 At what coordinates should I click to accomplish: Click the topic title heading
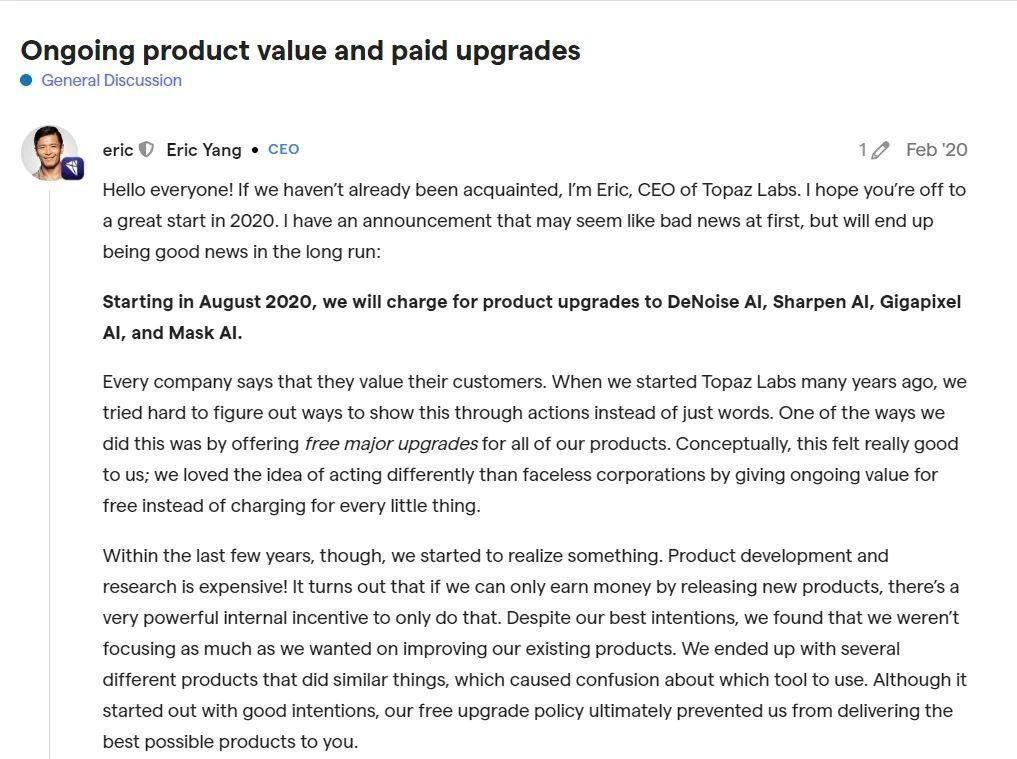pyautogui.click(x=300, y=50)
